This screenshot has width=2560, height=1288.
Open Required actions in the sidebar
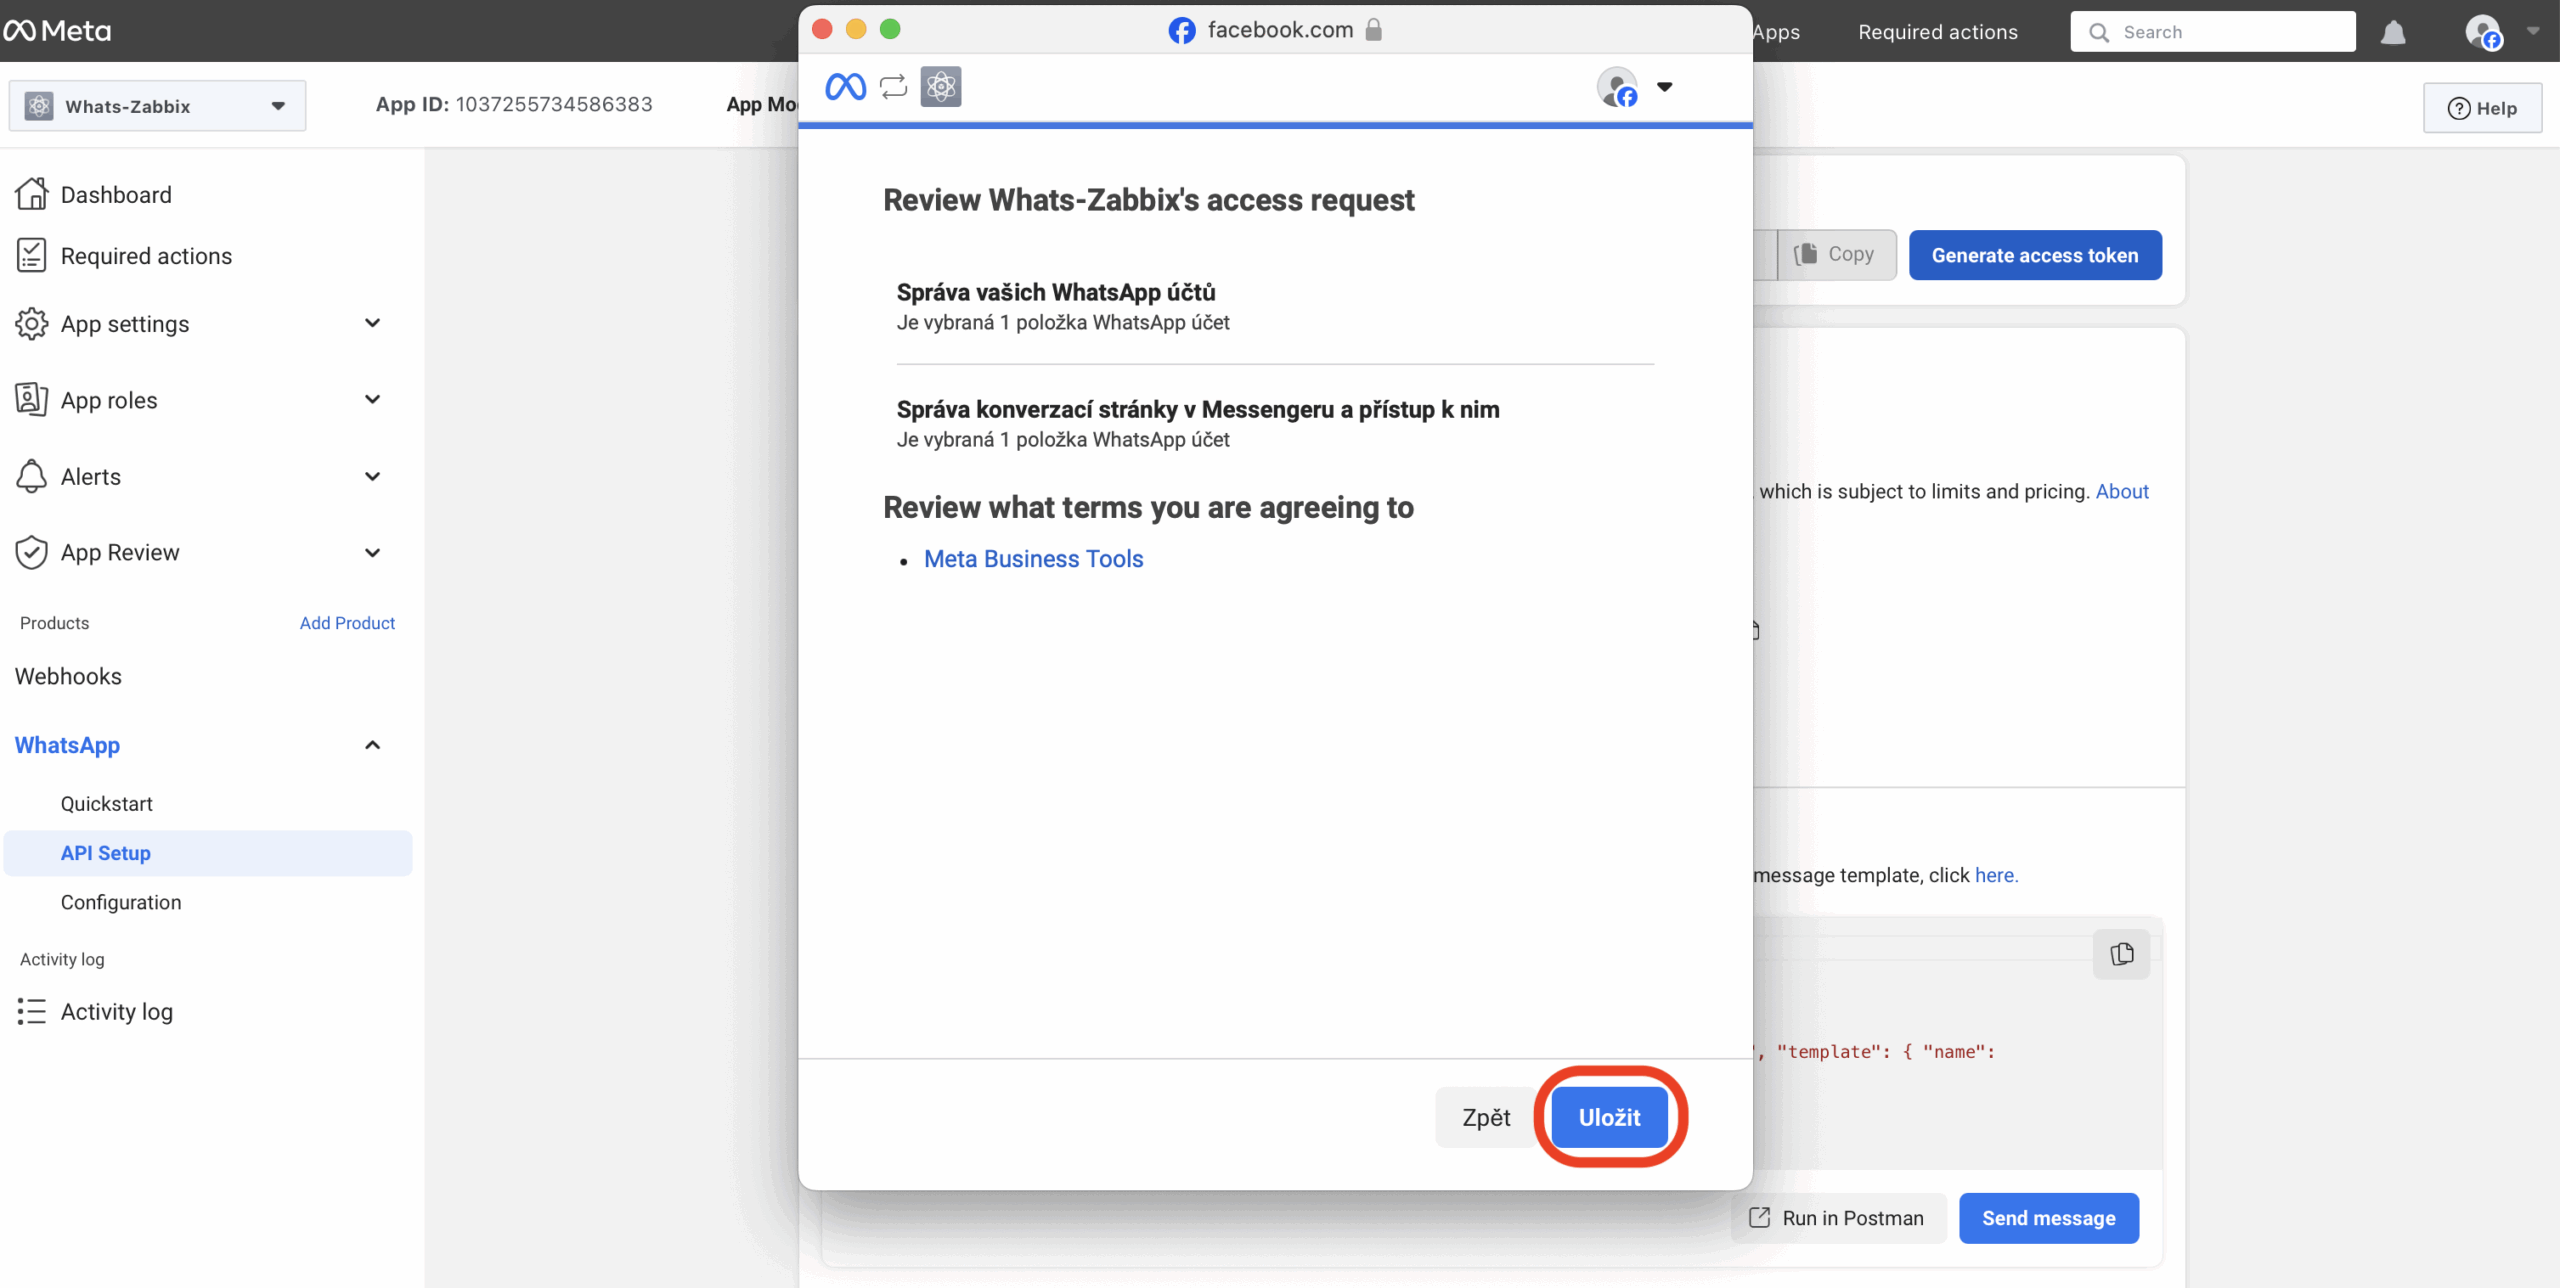pyautogui.click(x=146, y=255)
